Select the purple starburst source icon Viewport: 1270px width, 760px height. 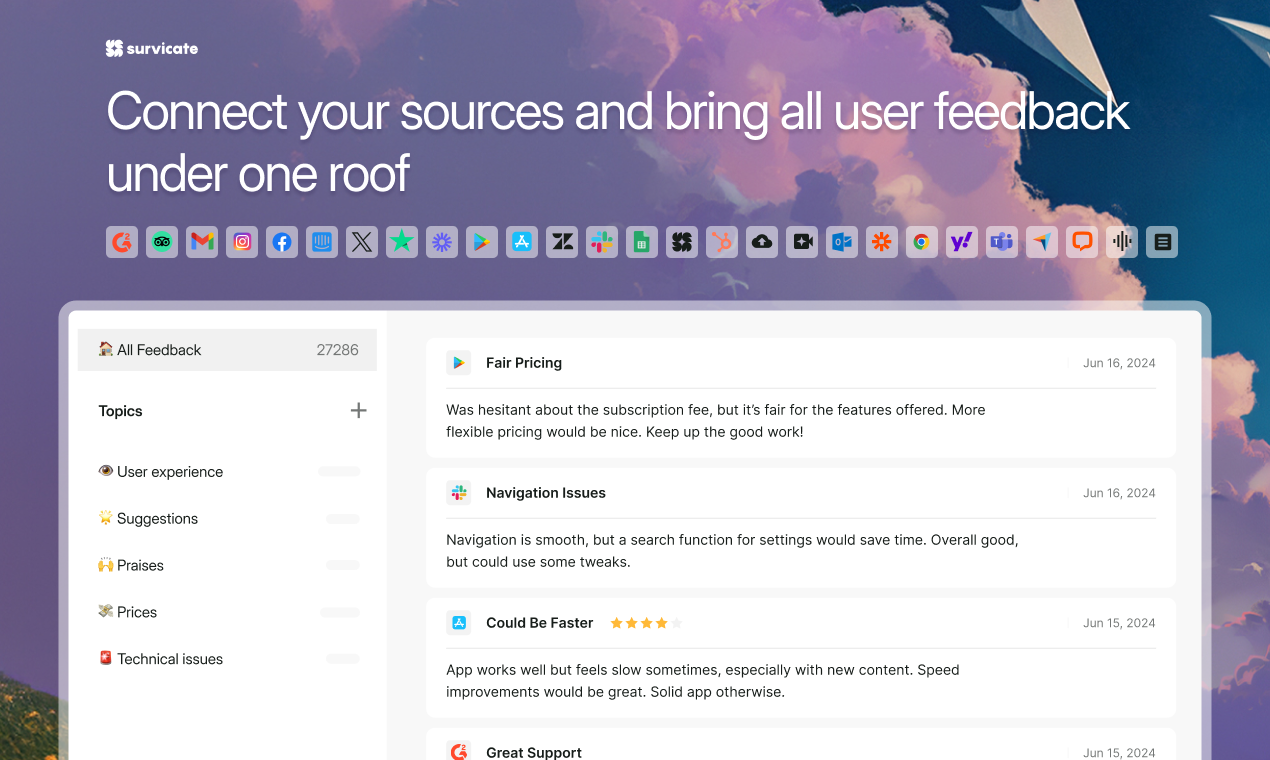tap(442, 242)
